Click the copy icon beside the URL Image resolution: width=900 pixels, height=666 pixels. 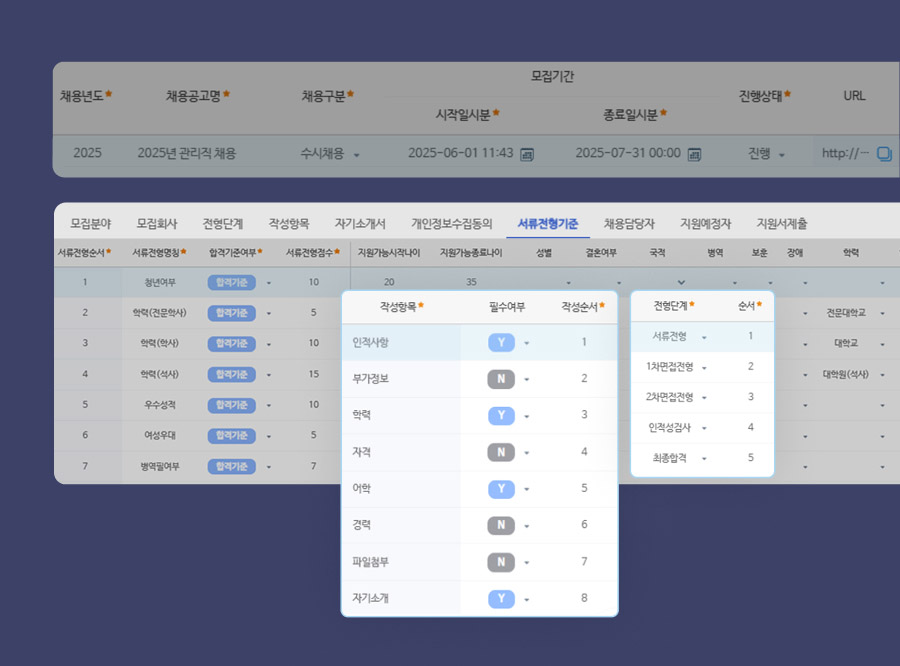(884, 154)
